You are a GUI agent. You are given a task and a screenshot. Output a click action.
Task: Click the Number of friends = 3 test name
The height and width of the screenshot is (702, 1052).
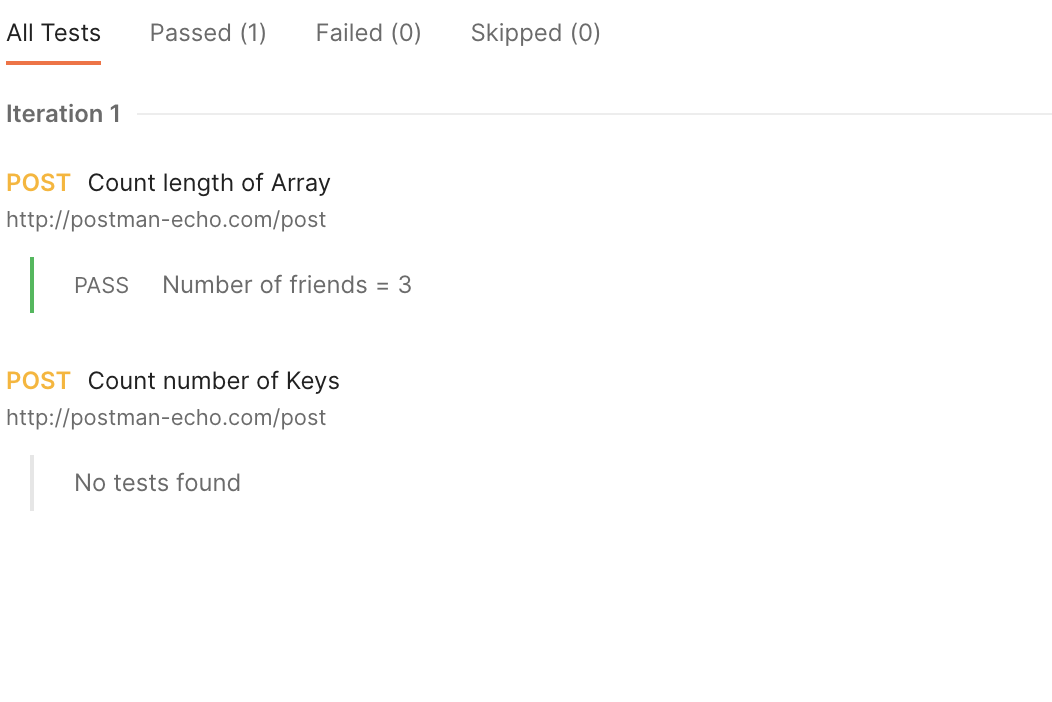tap(286, 284)
